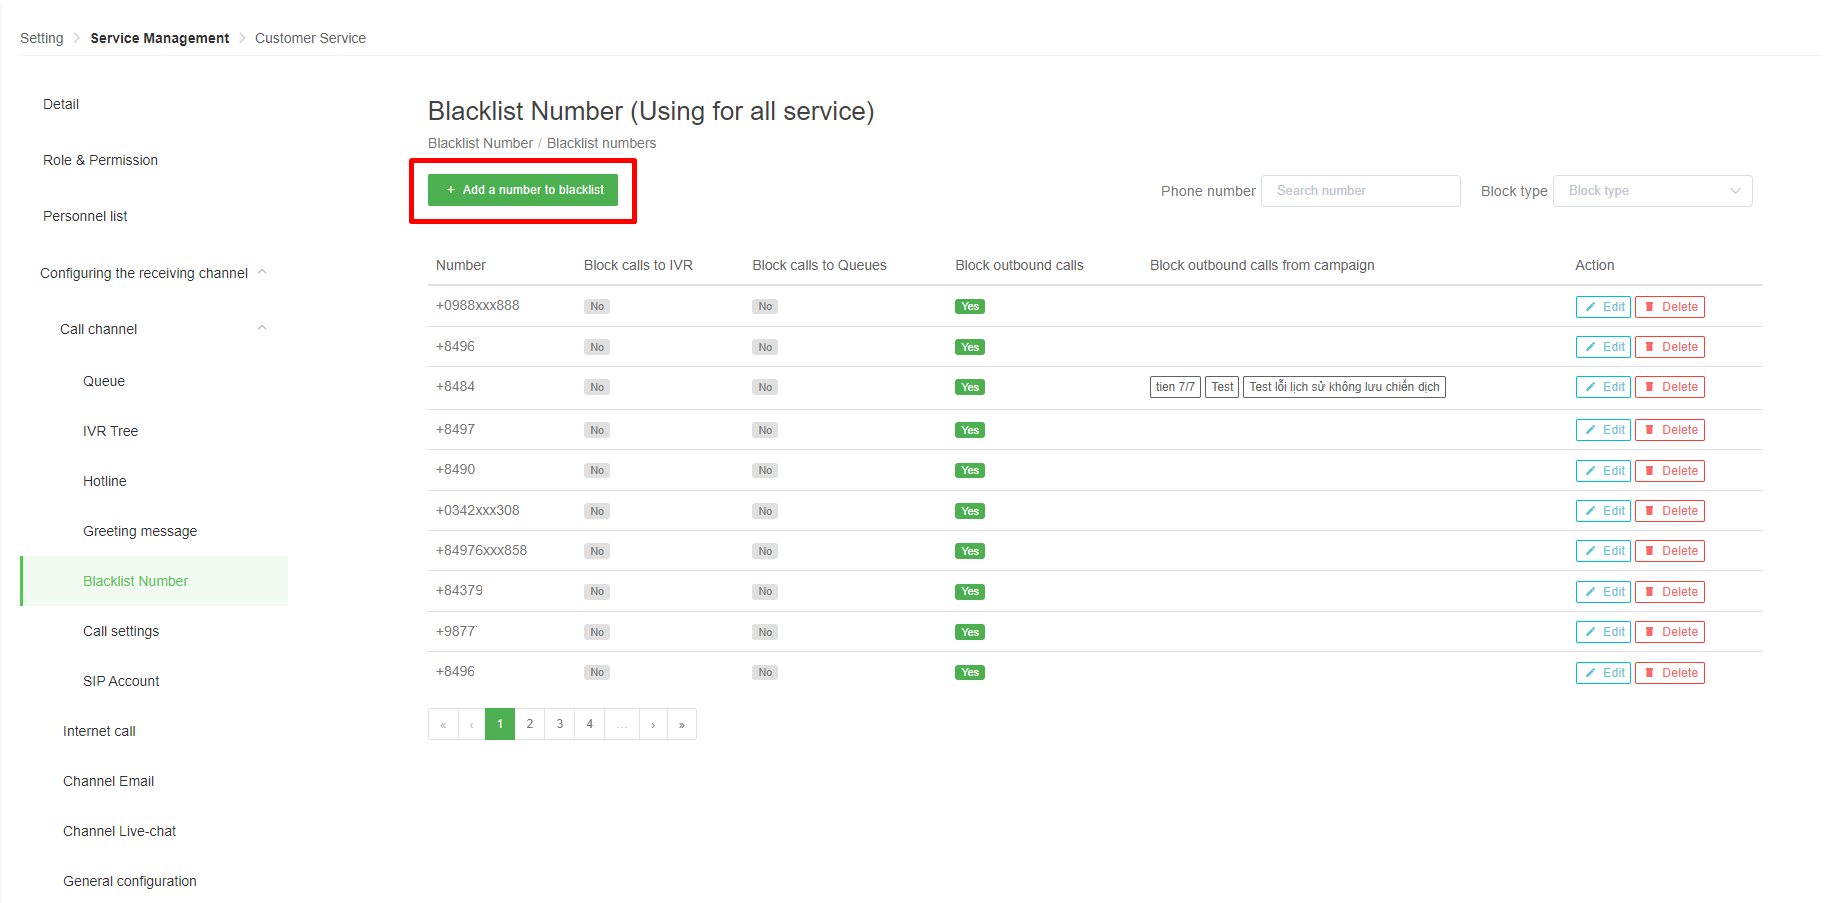The image size is (1840, 903).
Task: Open IVR Tree in the sidebar
Action: tap(110, 431)
